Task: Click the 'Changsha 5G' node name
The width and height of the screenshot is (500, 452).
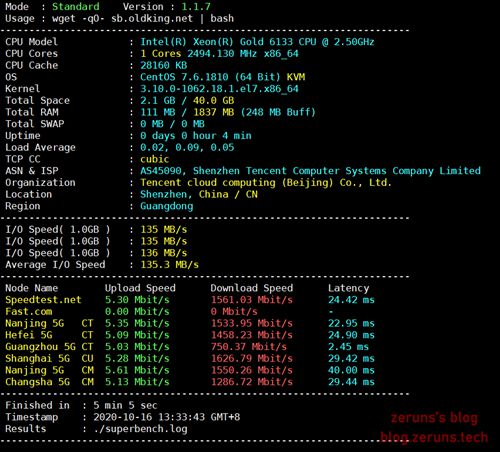Action: tap(37, 382)
